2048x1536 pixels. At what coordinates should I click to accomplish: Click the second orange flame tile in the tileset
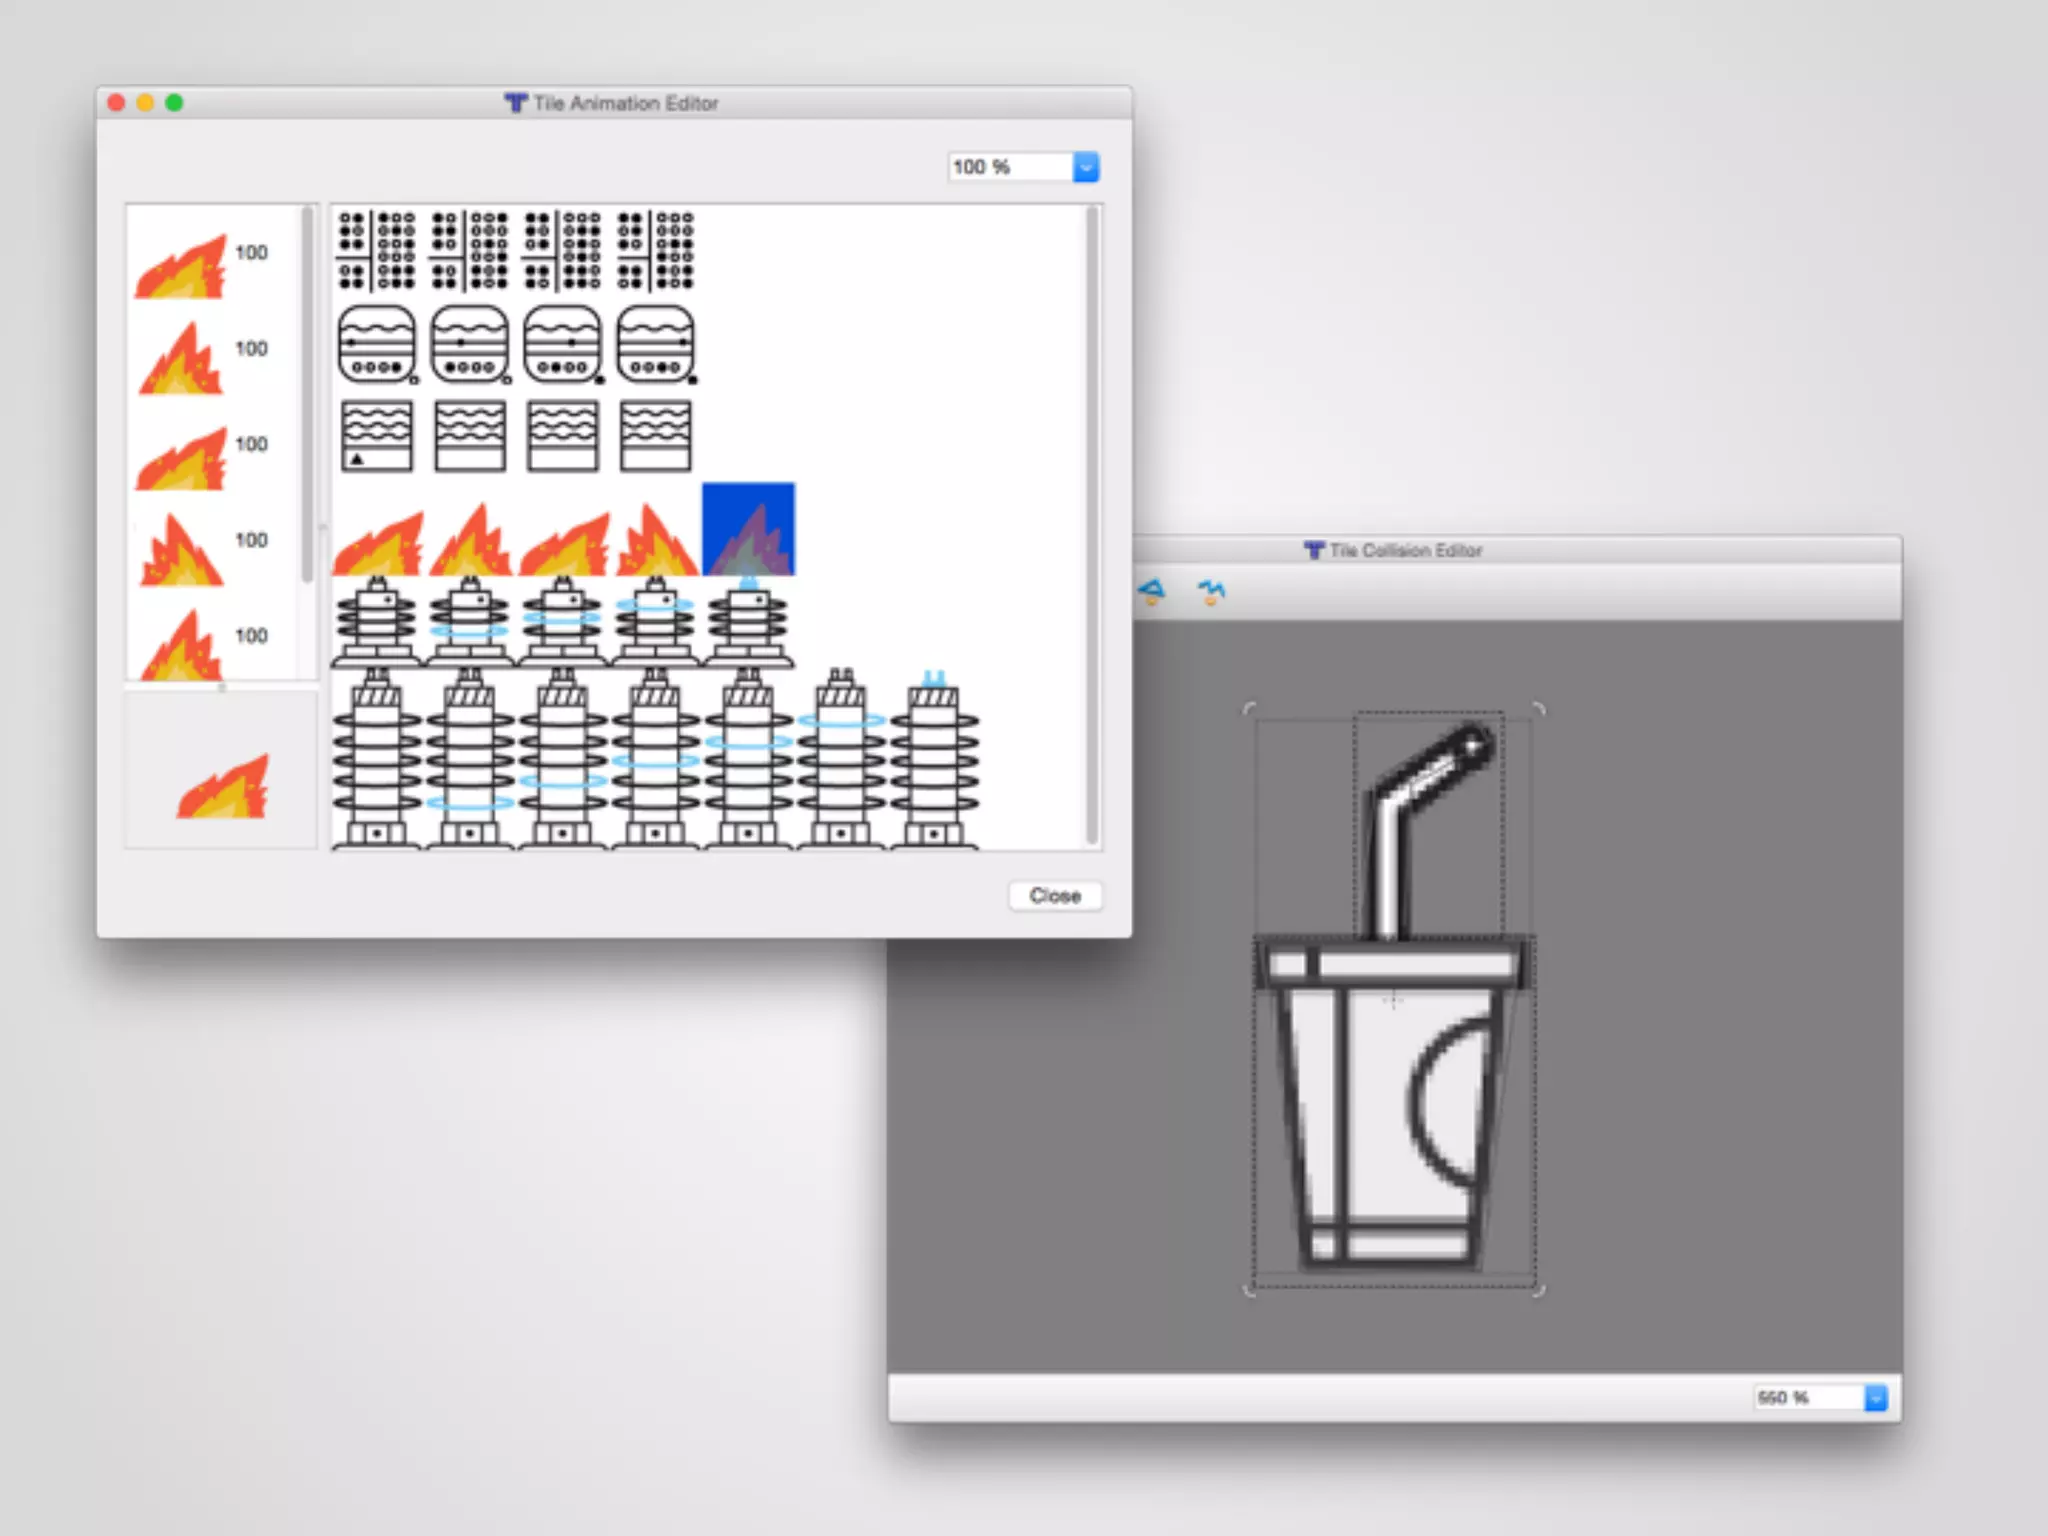[x=469, y=540]
